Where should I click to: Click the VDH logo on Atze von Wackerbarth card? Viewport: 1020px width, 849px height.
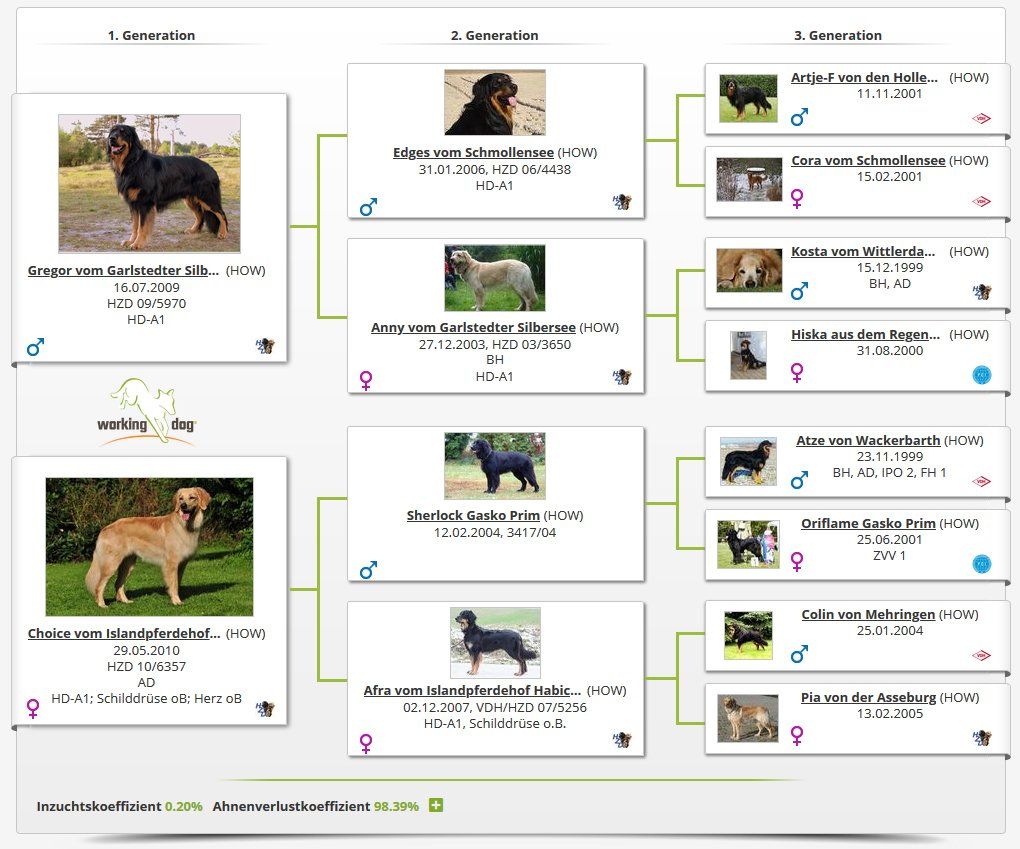click(981, 481)
